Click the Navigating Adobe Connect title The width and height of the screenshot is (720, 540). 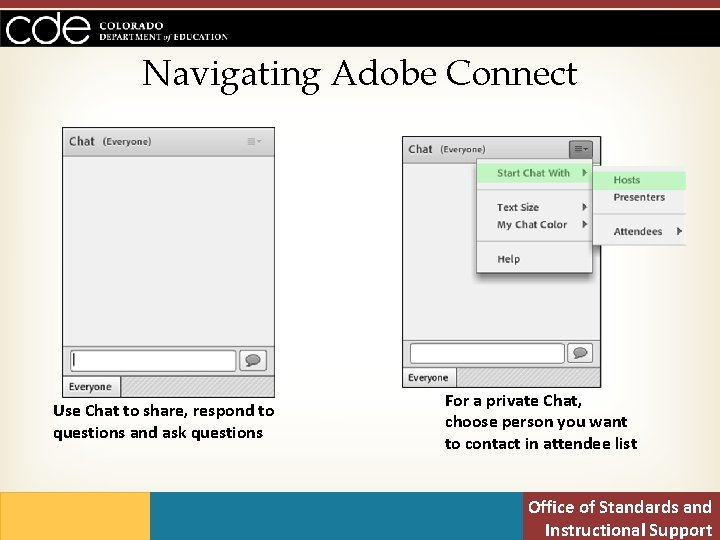coord(360,73)
